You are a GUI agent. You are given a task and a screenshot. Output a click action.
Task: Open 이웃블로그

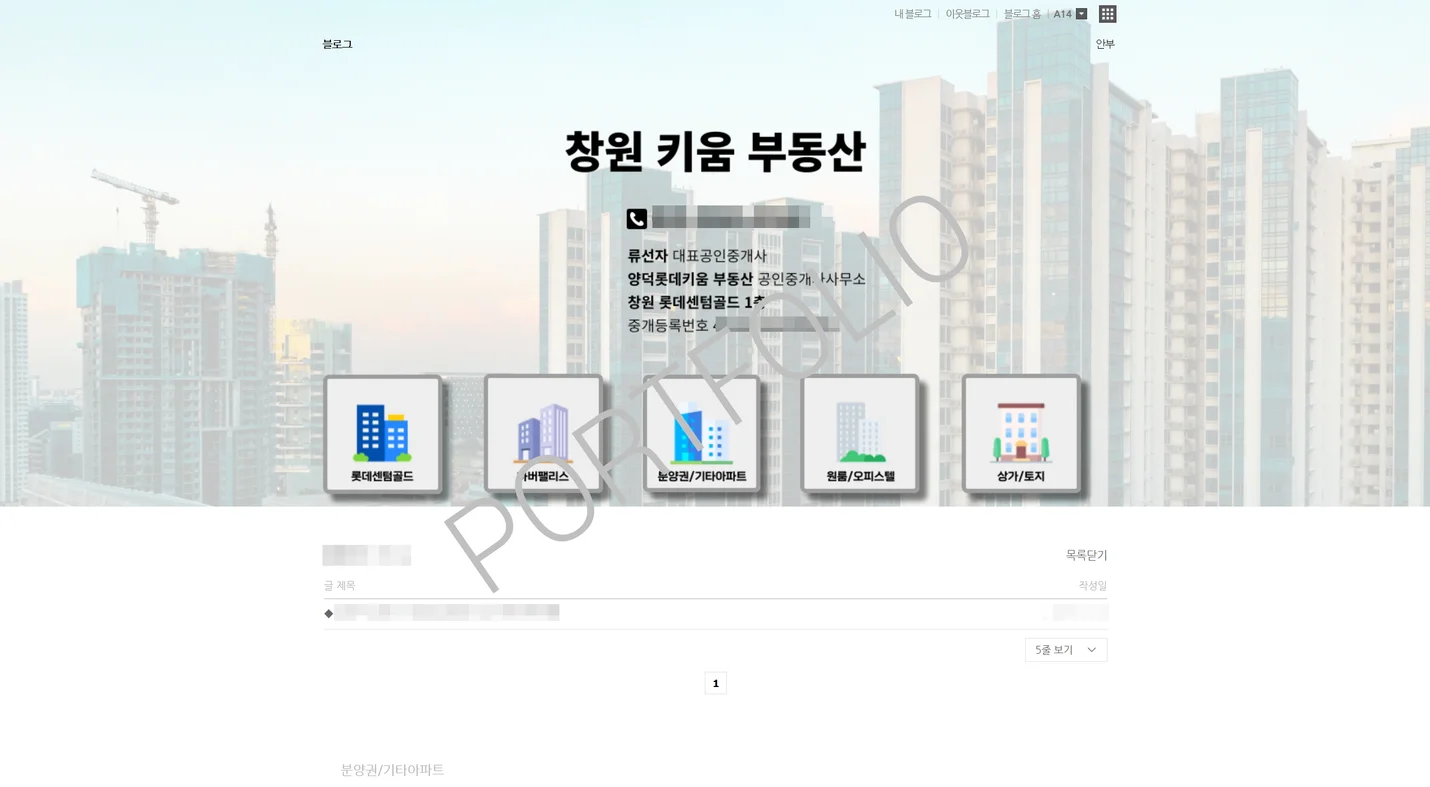[966, 14]
